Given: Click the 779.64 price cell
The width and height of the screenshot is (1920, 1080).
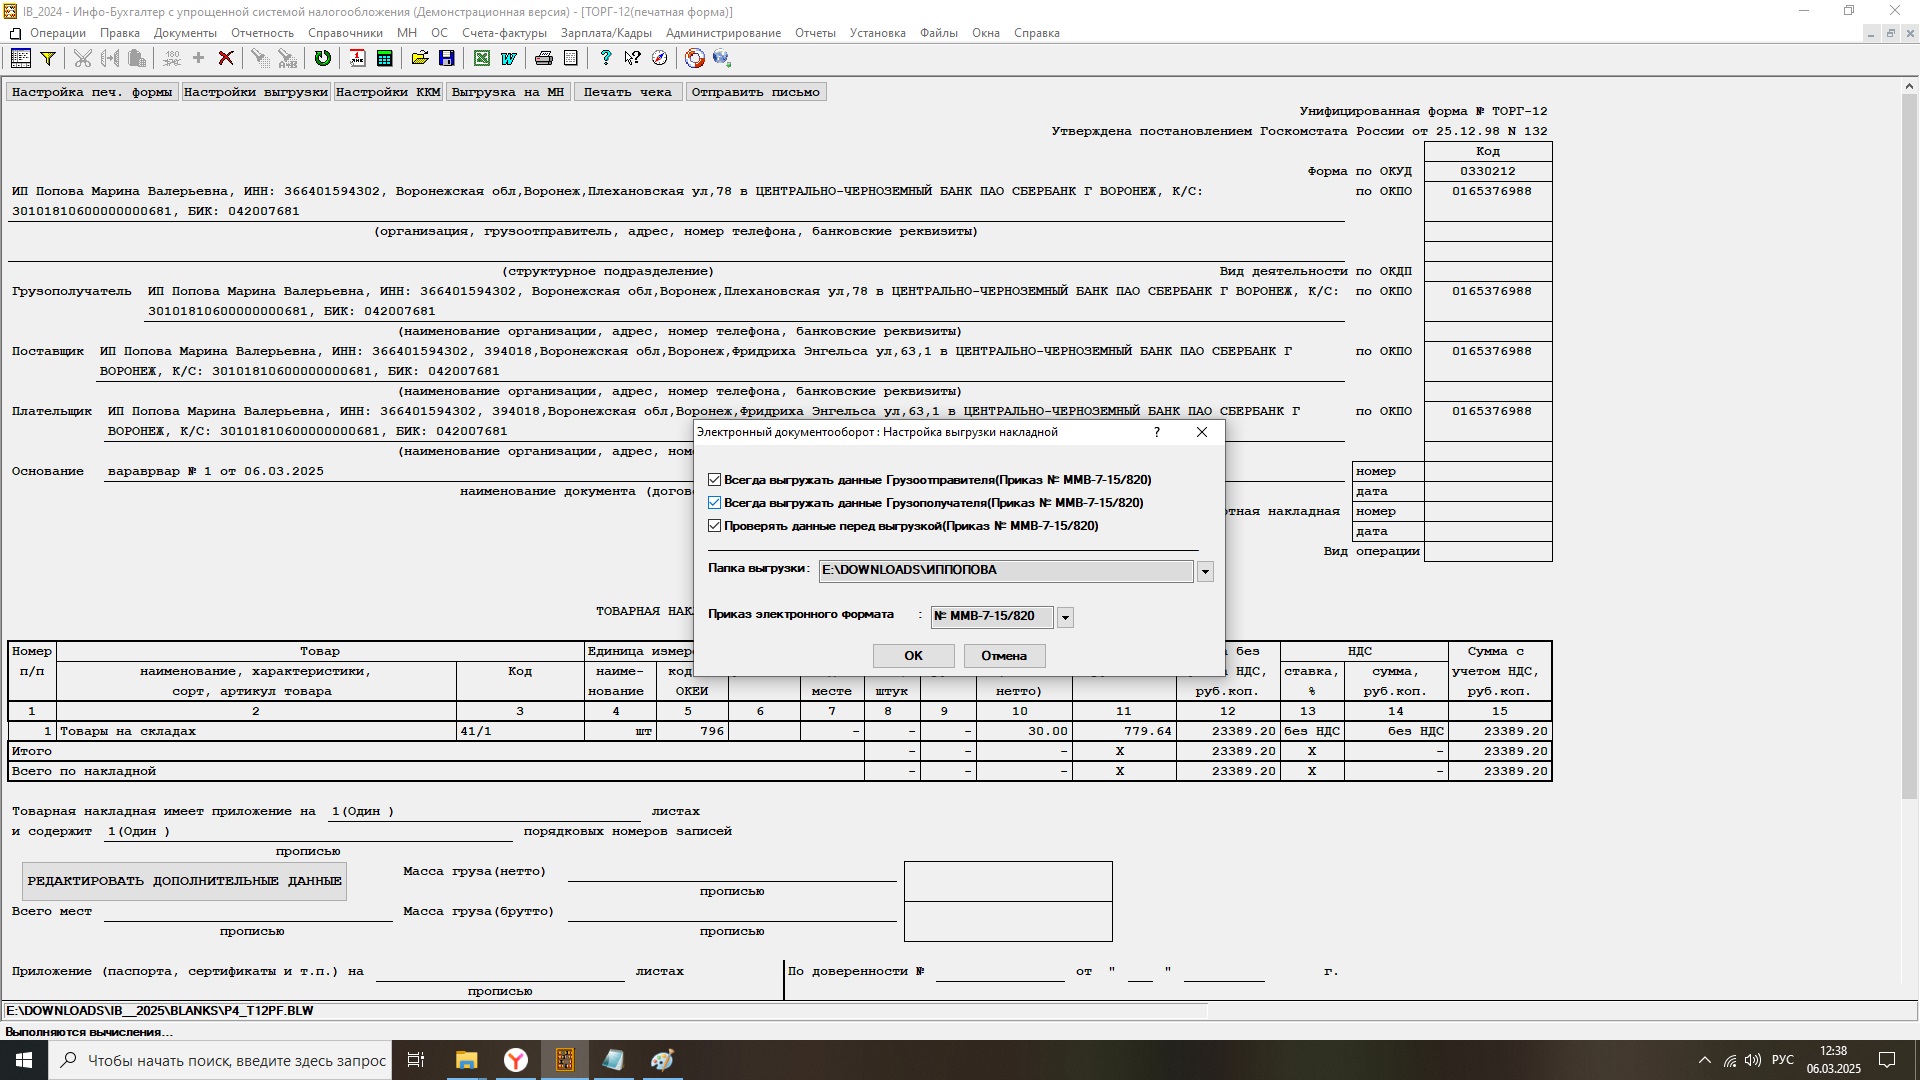Looking at the screenshot, I should [1124, 732].
